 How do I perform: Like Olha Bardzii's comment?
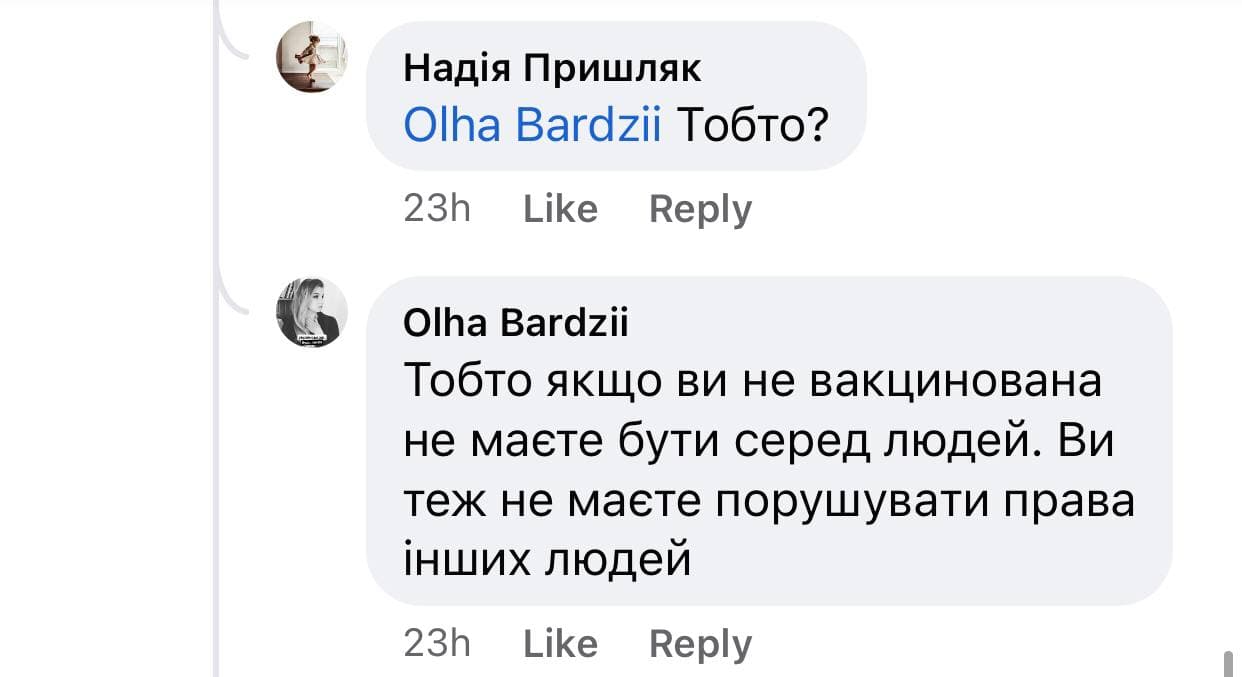click(x=560, y=644)
